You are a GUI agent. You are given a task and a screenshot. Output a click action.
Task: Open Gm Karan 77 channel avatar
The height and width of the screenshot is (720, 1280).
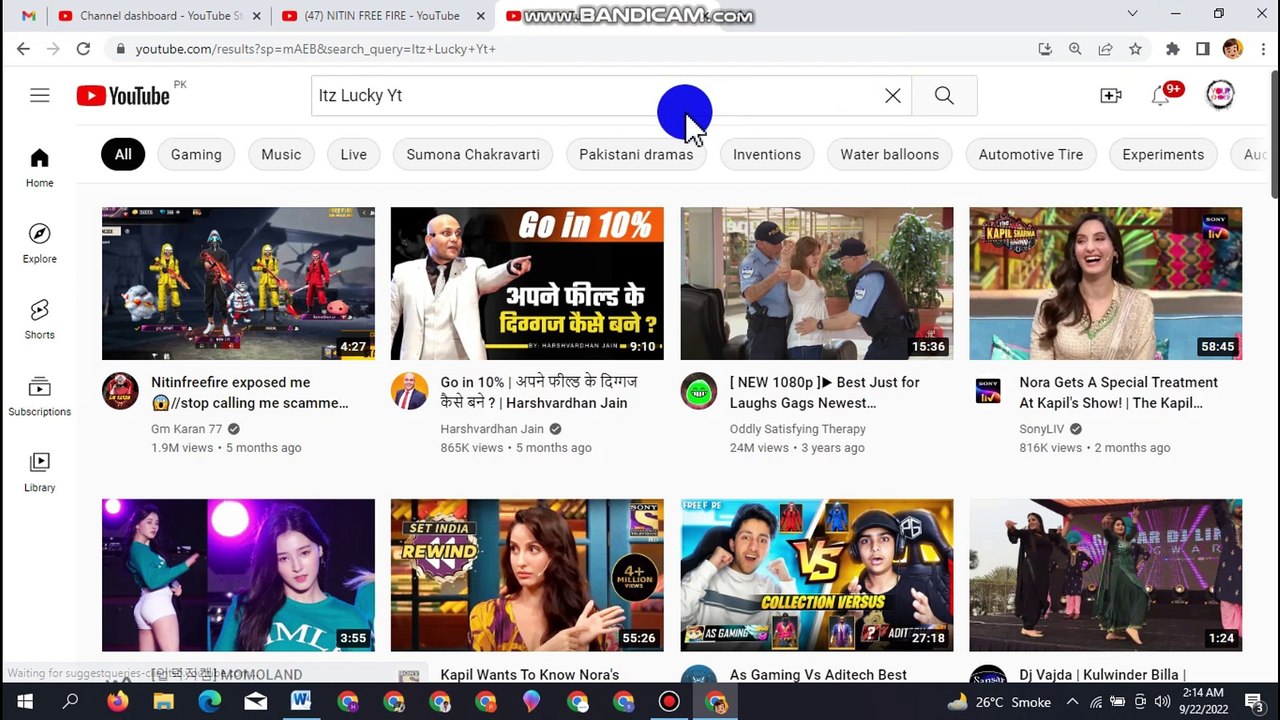pos(120,391)
